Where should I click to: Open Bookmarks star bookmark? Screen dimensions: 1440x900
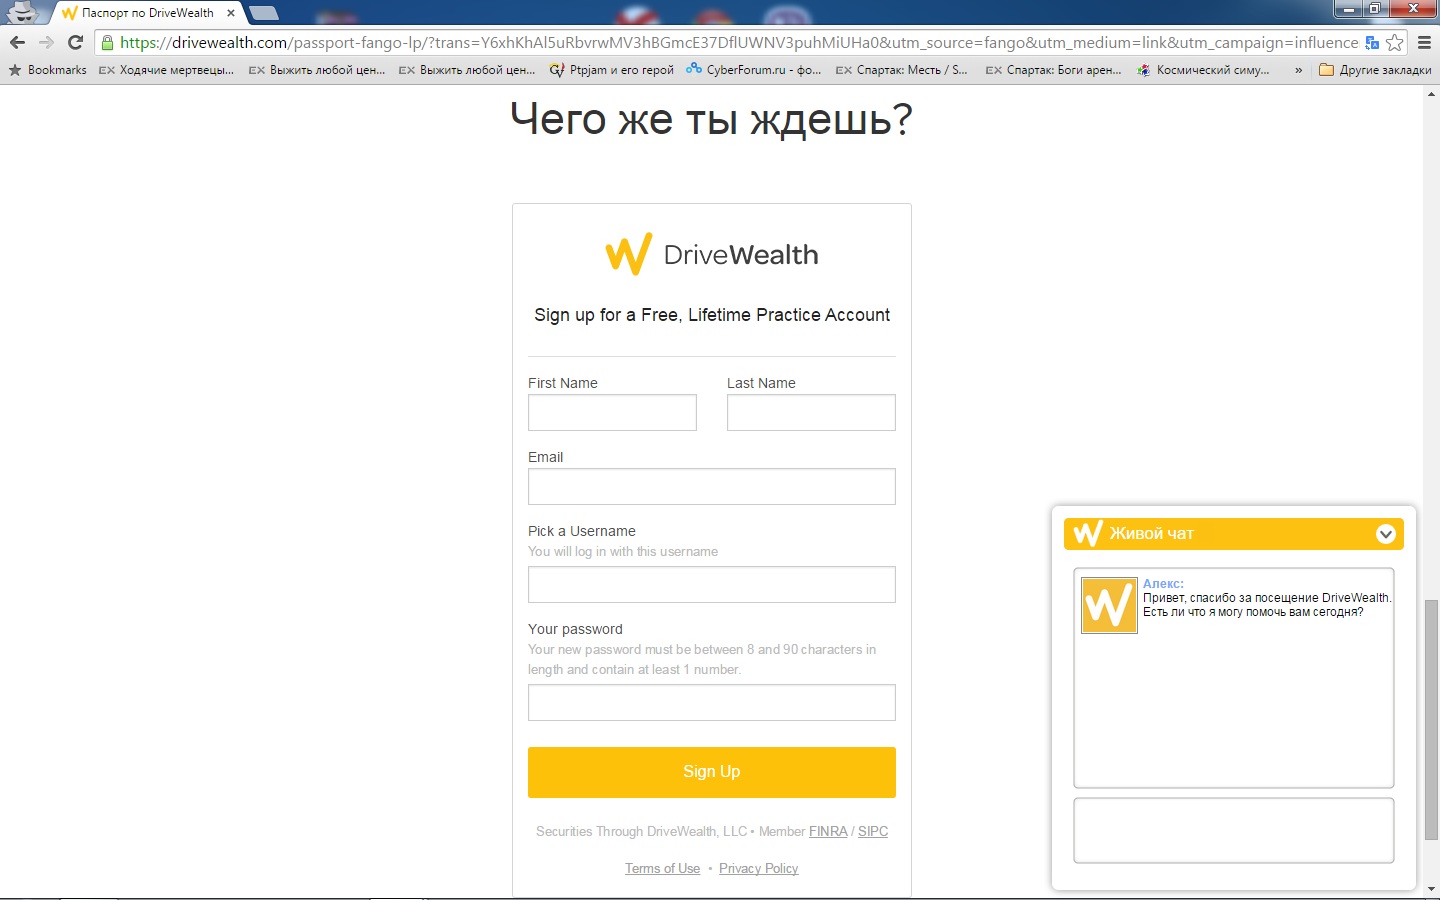click(x=47, y=70)
